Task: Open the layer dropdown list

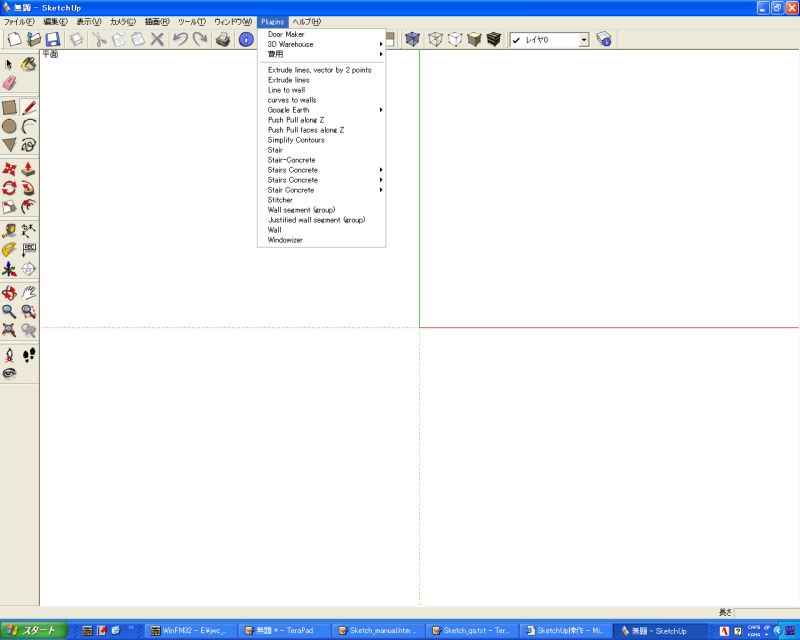Action: click(584, 40)
